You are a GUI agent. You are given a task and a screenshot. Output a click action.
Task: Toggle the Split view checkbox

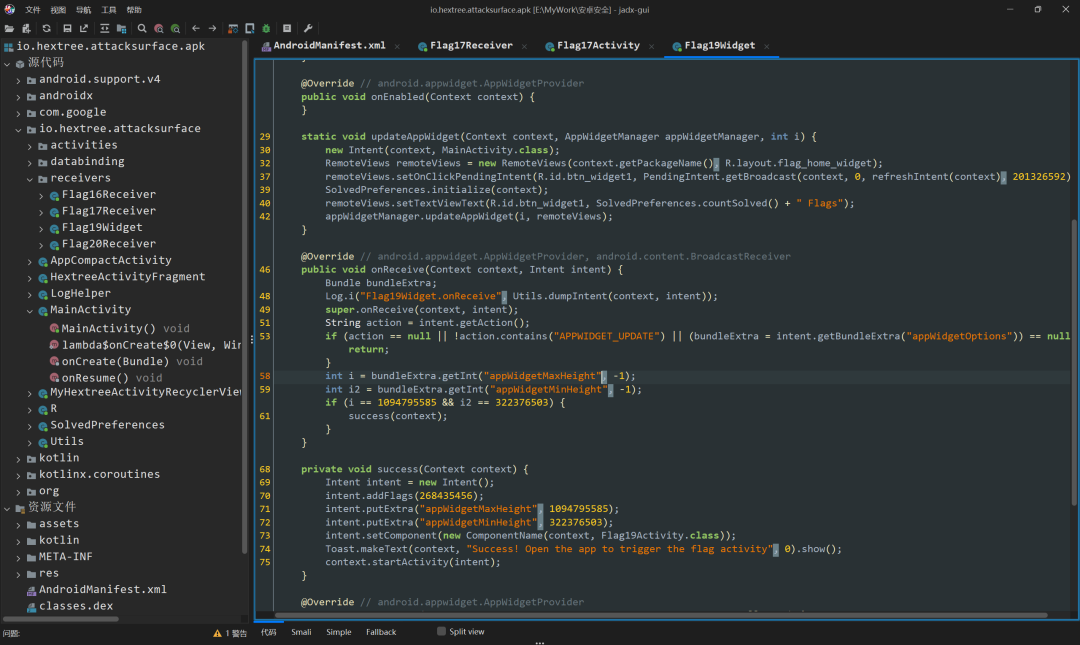pos(441,632)
